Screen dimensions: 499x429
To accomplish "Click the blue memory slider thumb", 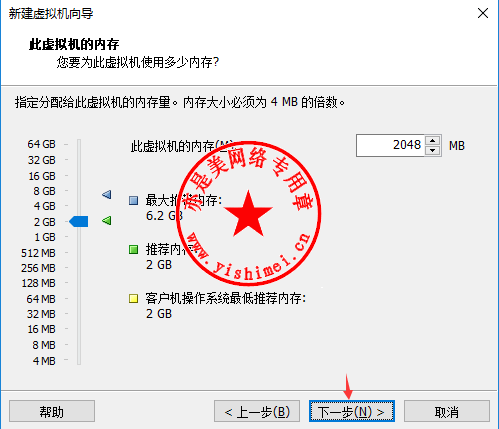I will (x=79, y=222).
